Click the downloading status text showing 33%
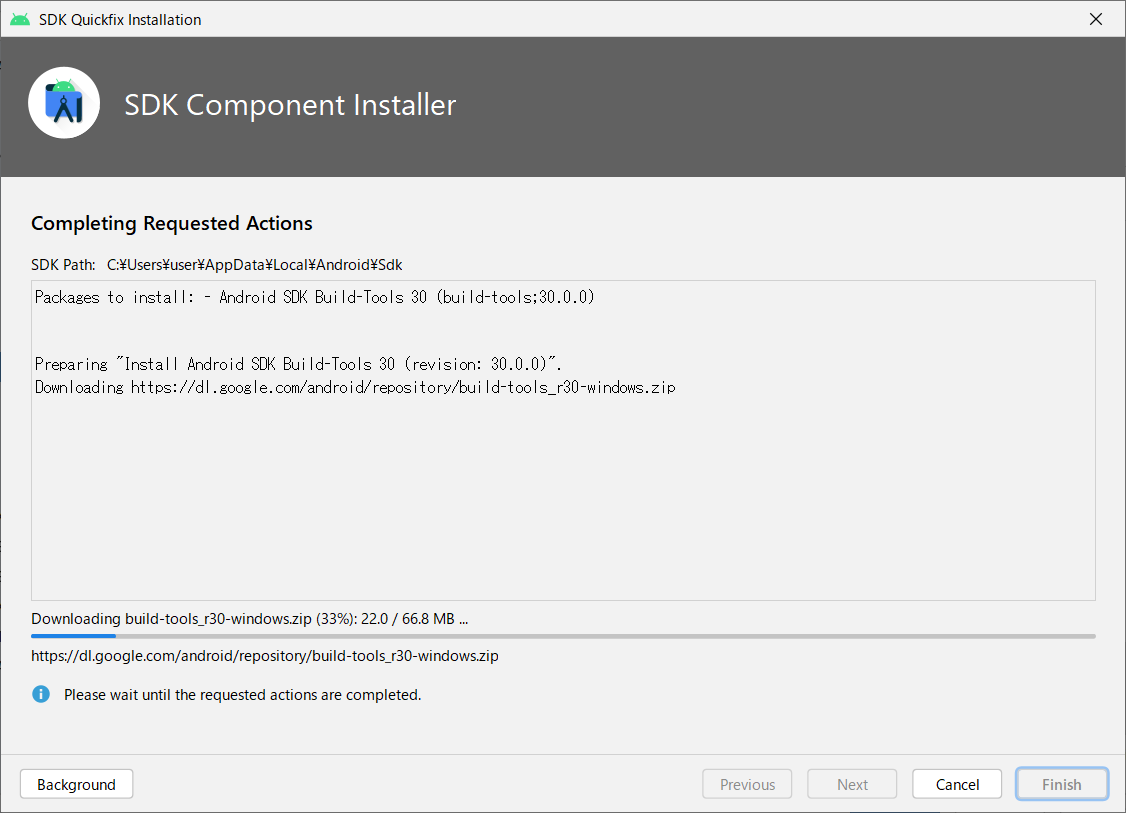This screenshot has width=1126, height=813. tap(249, 618)
